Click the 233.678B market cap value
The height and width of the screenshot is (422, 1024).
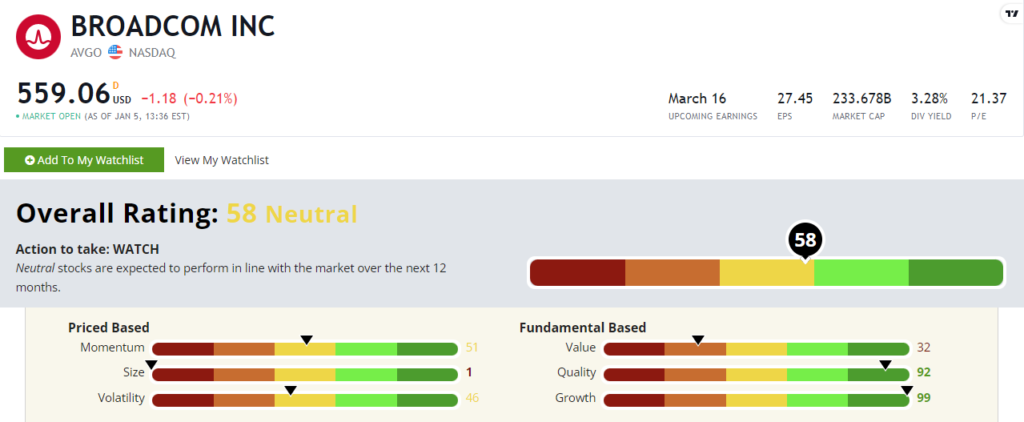pyautogui.click(x=862, y=99)
